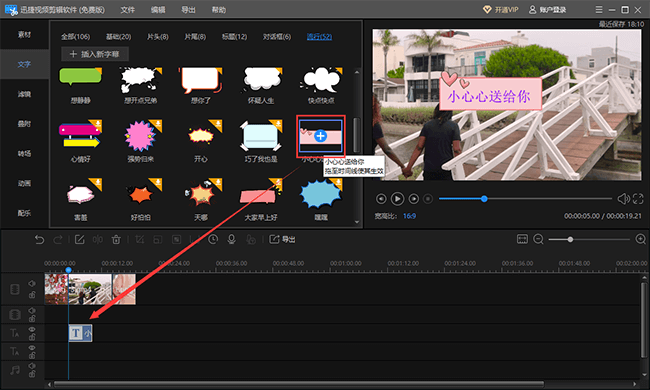This screenshot has height=390, width=650.
Task: Click the timeline zoom slider handle
Action: click(x=570, y=239)
